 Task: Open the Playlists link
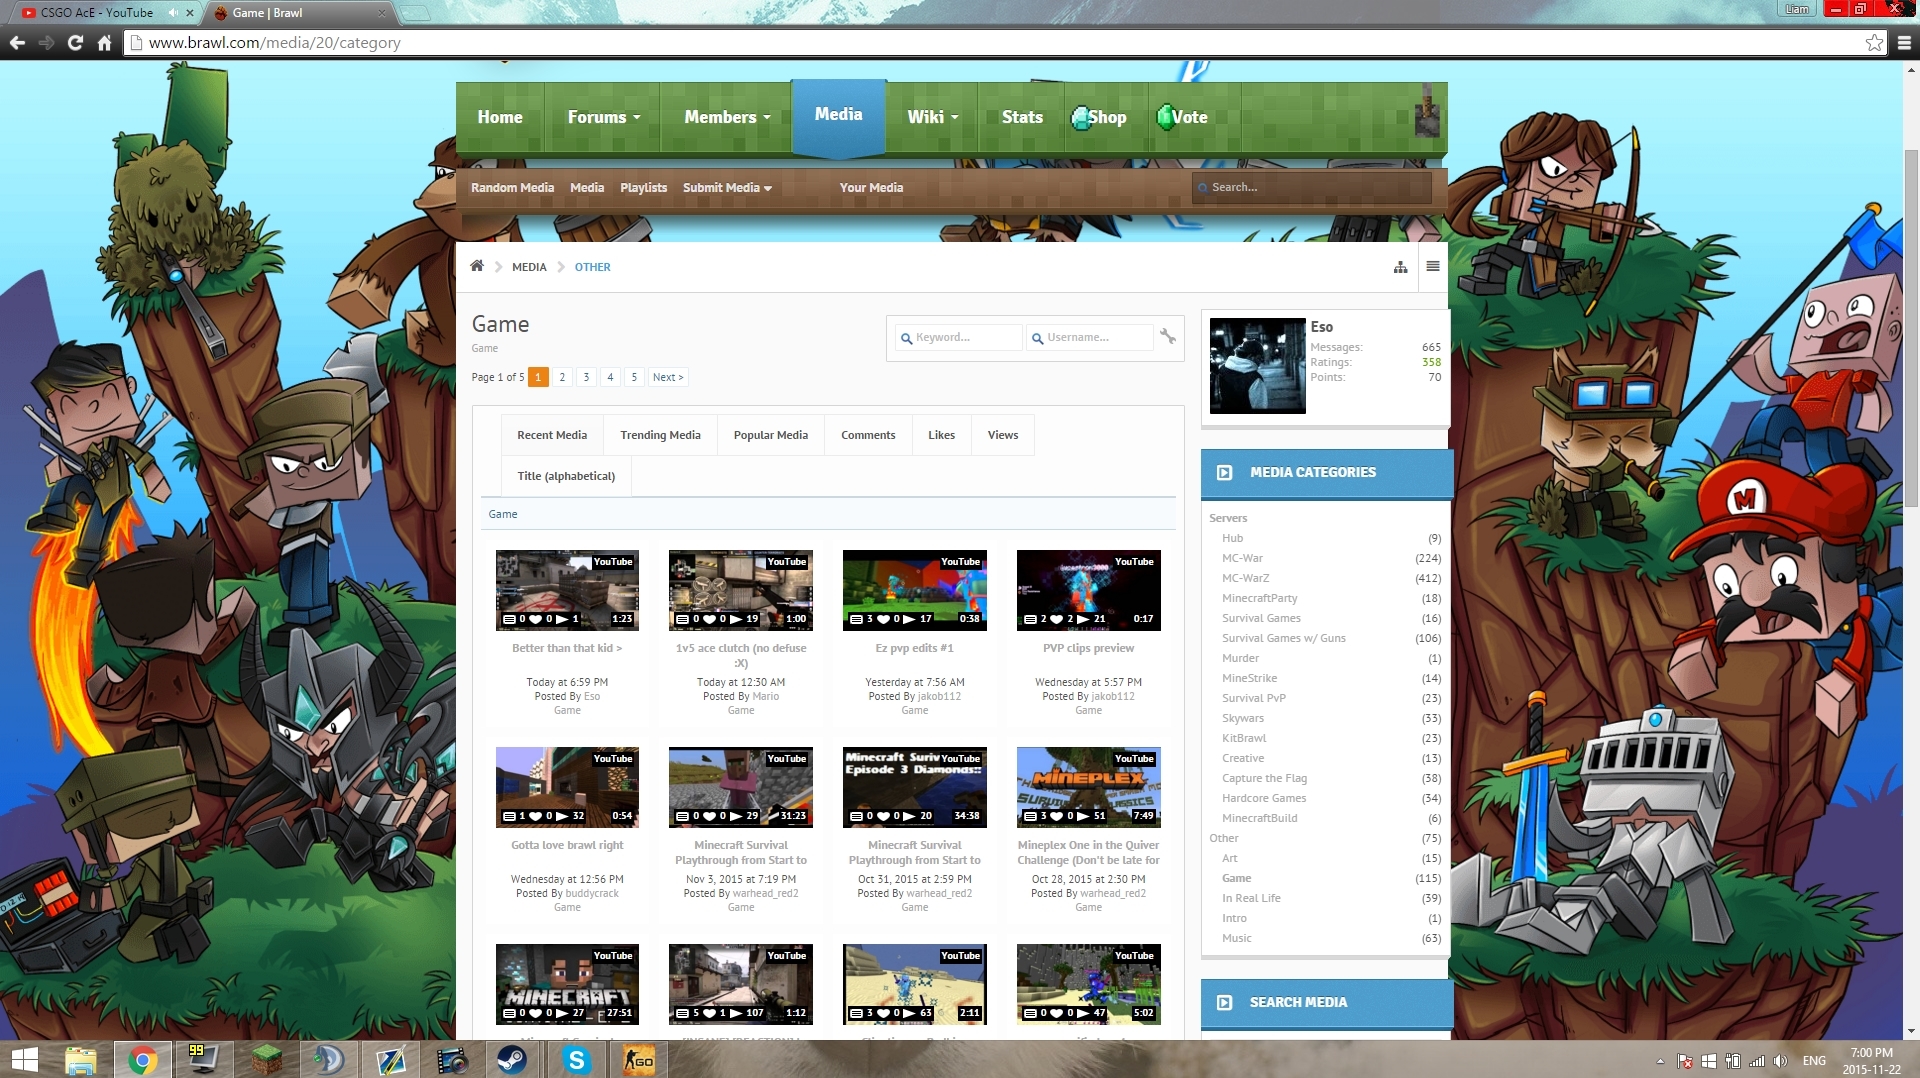pyautogui.click(x=643, y=187)
